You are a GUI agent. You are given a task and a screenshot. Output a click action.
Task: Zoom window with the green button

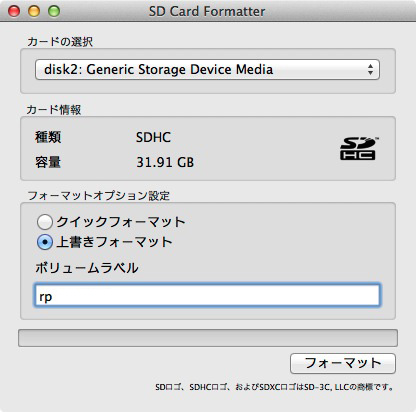pyautogui.click(x=54, y=11)
